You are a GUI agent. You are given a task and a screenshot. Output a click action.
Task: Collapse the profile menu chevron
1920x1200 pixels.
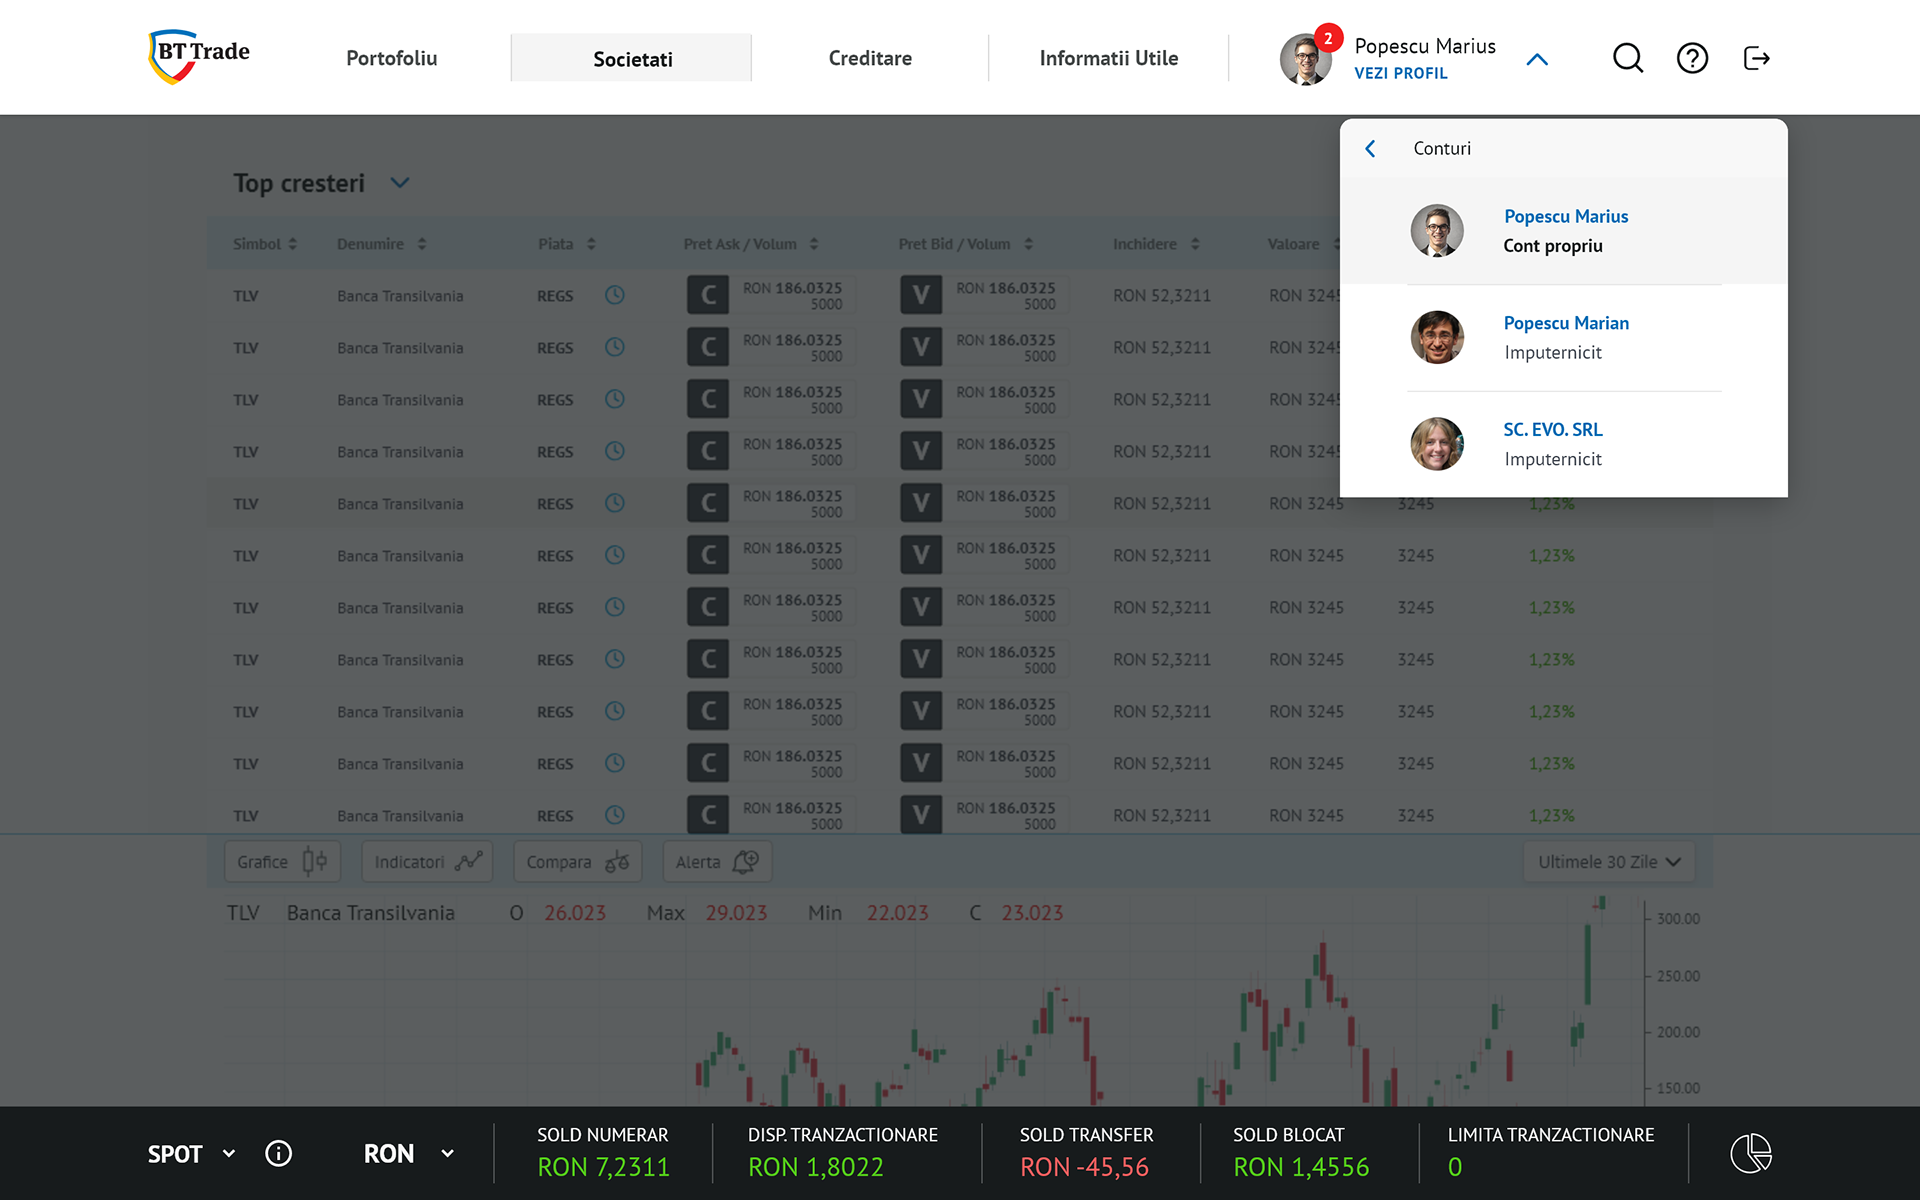pos(1537,60)
